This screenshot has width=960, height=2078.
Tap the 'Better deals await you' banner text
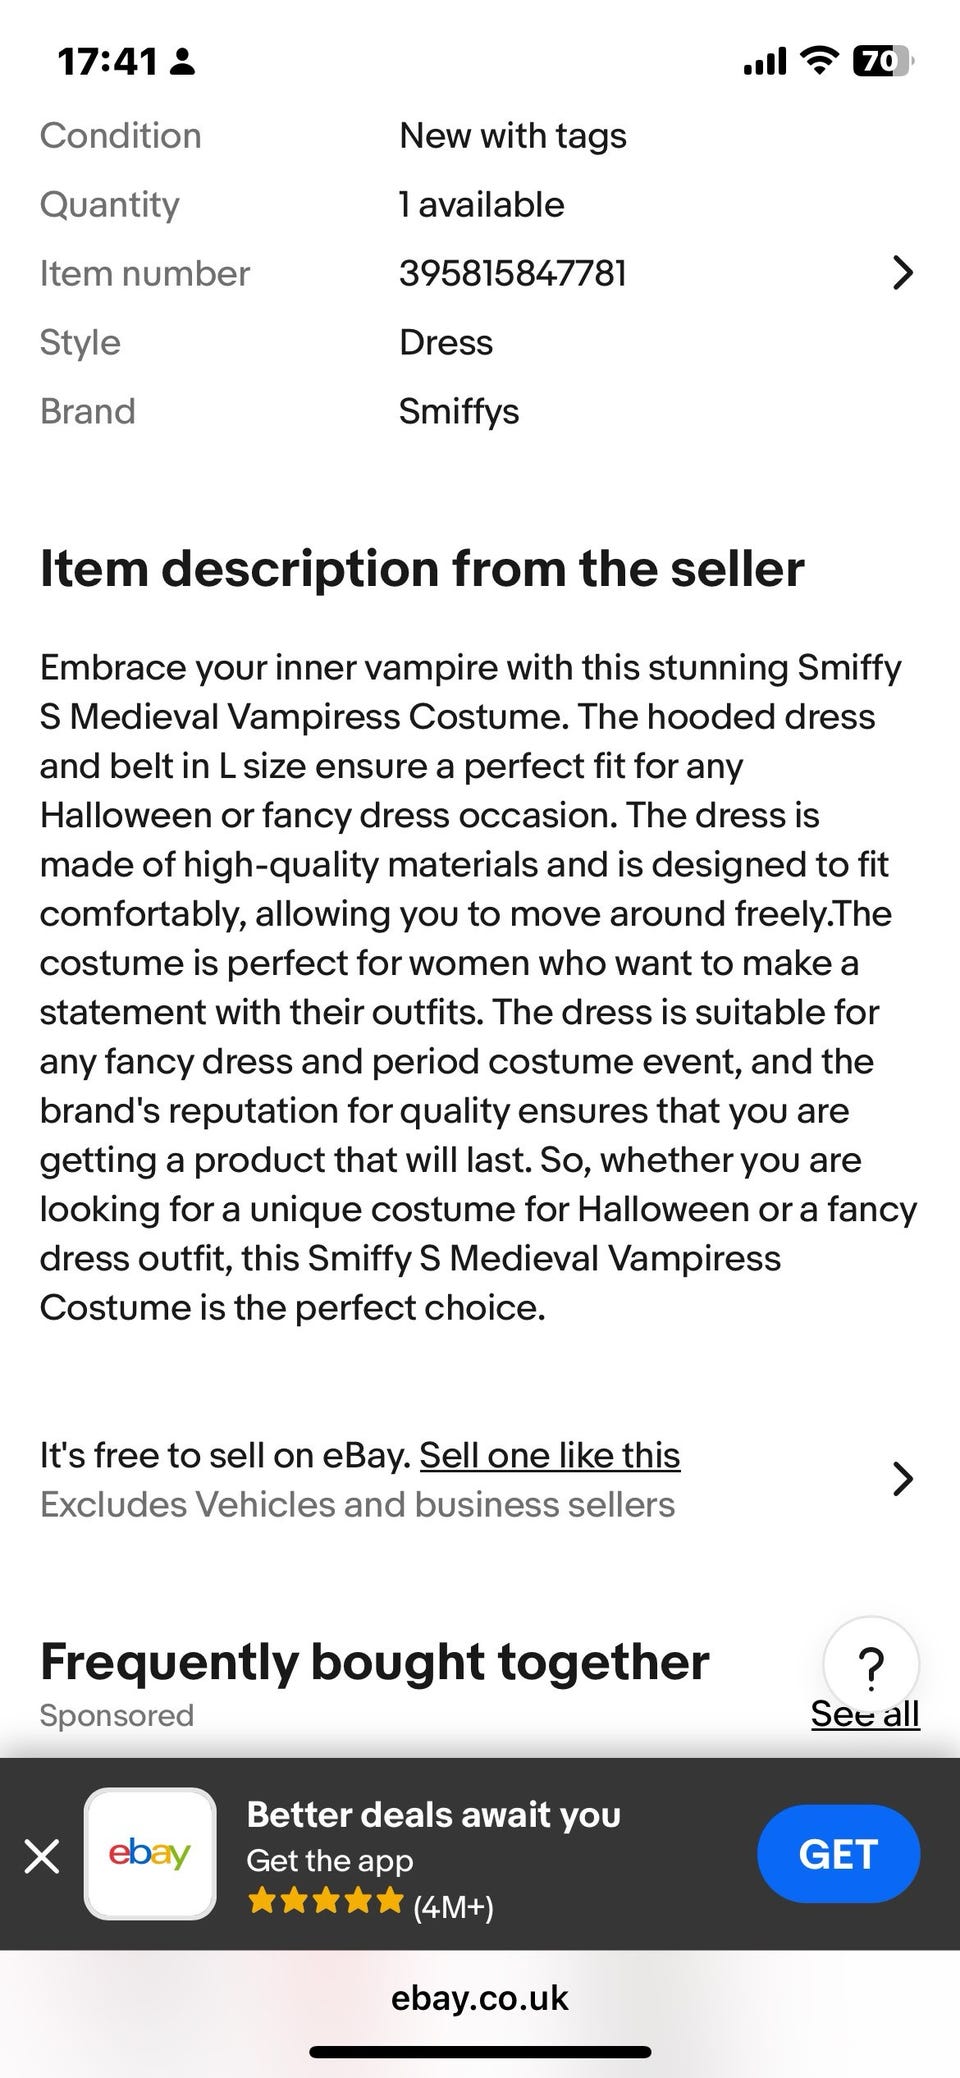click(x=434, y=1814)
